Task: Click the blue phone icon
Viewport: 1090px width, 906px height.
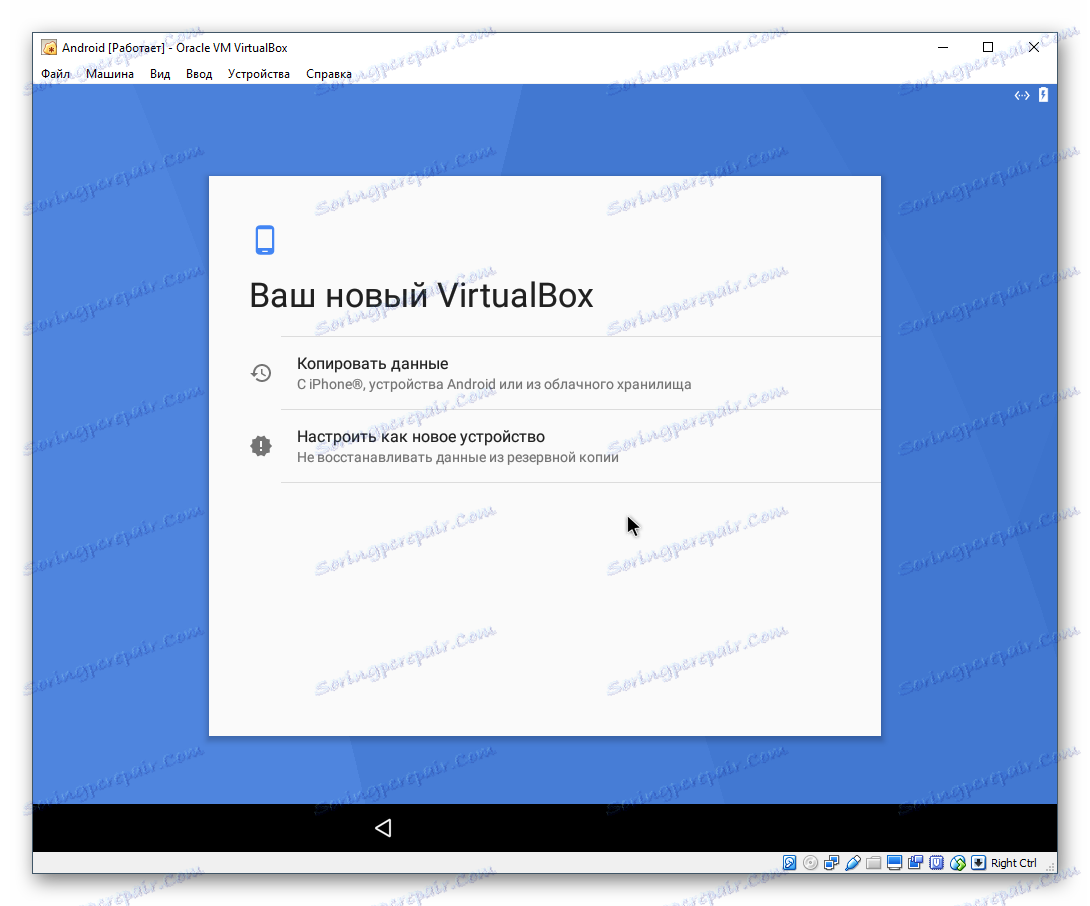Action: click(x=265, y=240)
